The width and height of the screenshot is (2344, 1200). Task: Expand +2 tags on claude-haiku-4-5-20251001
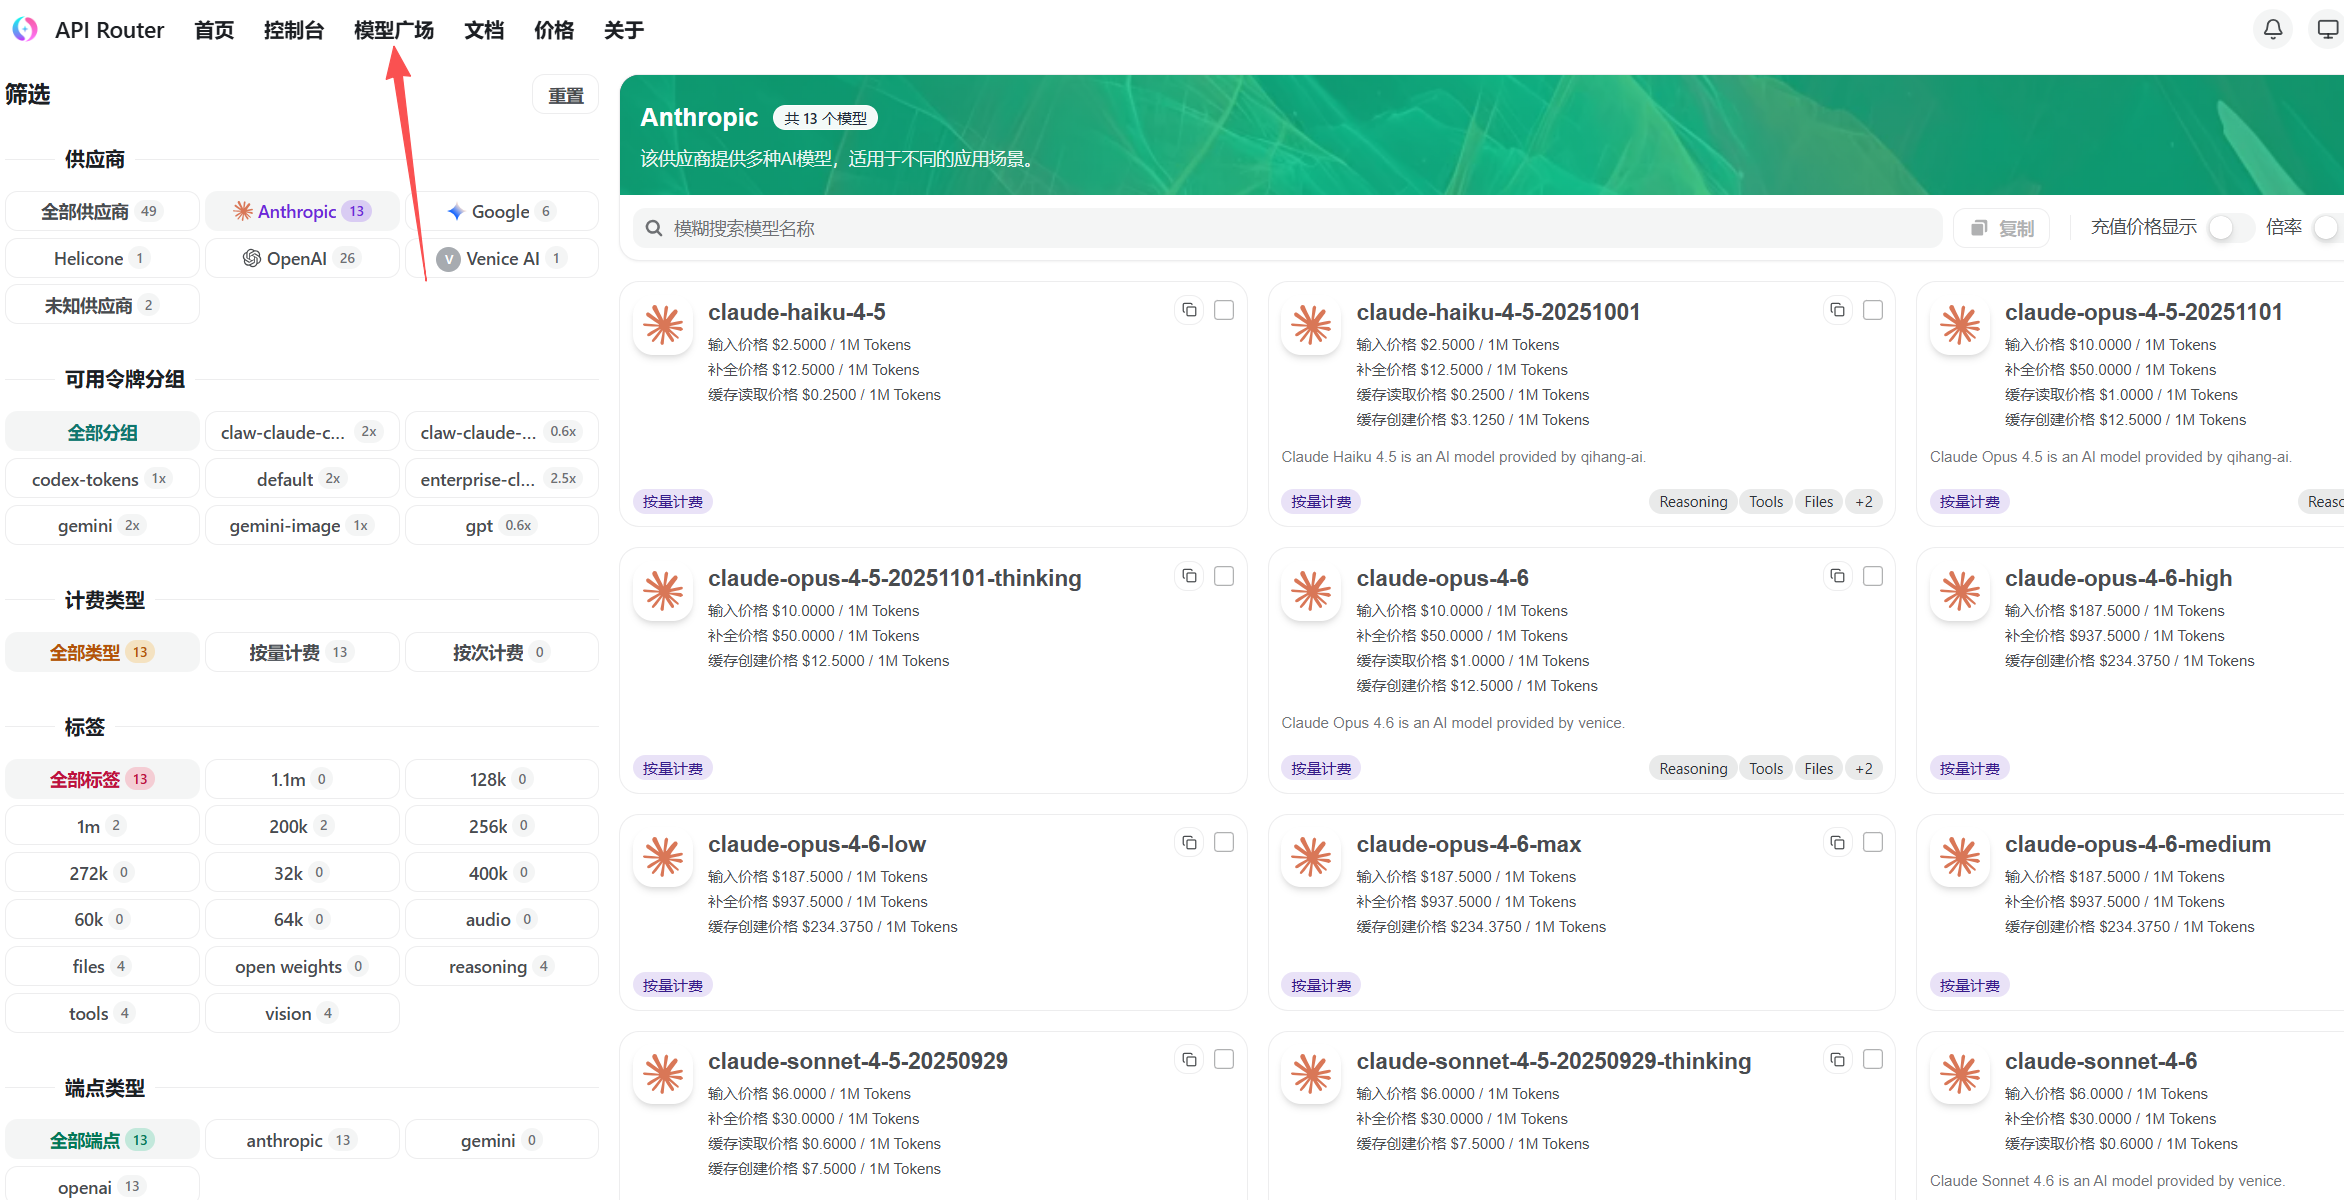point(1864,502)
